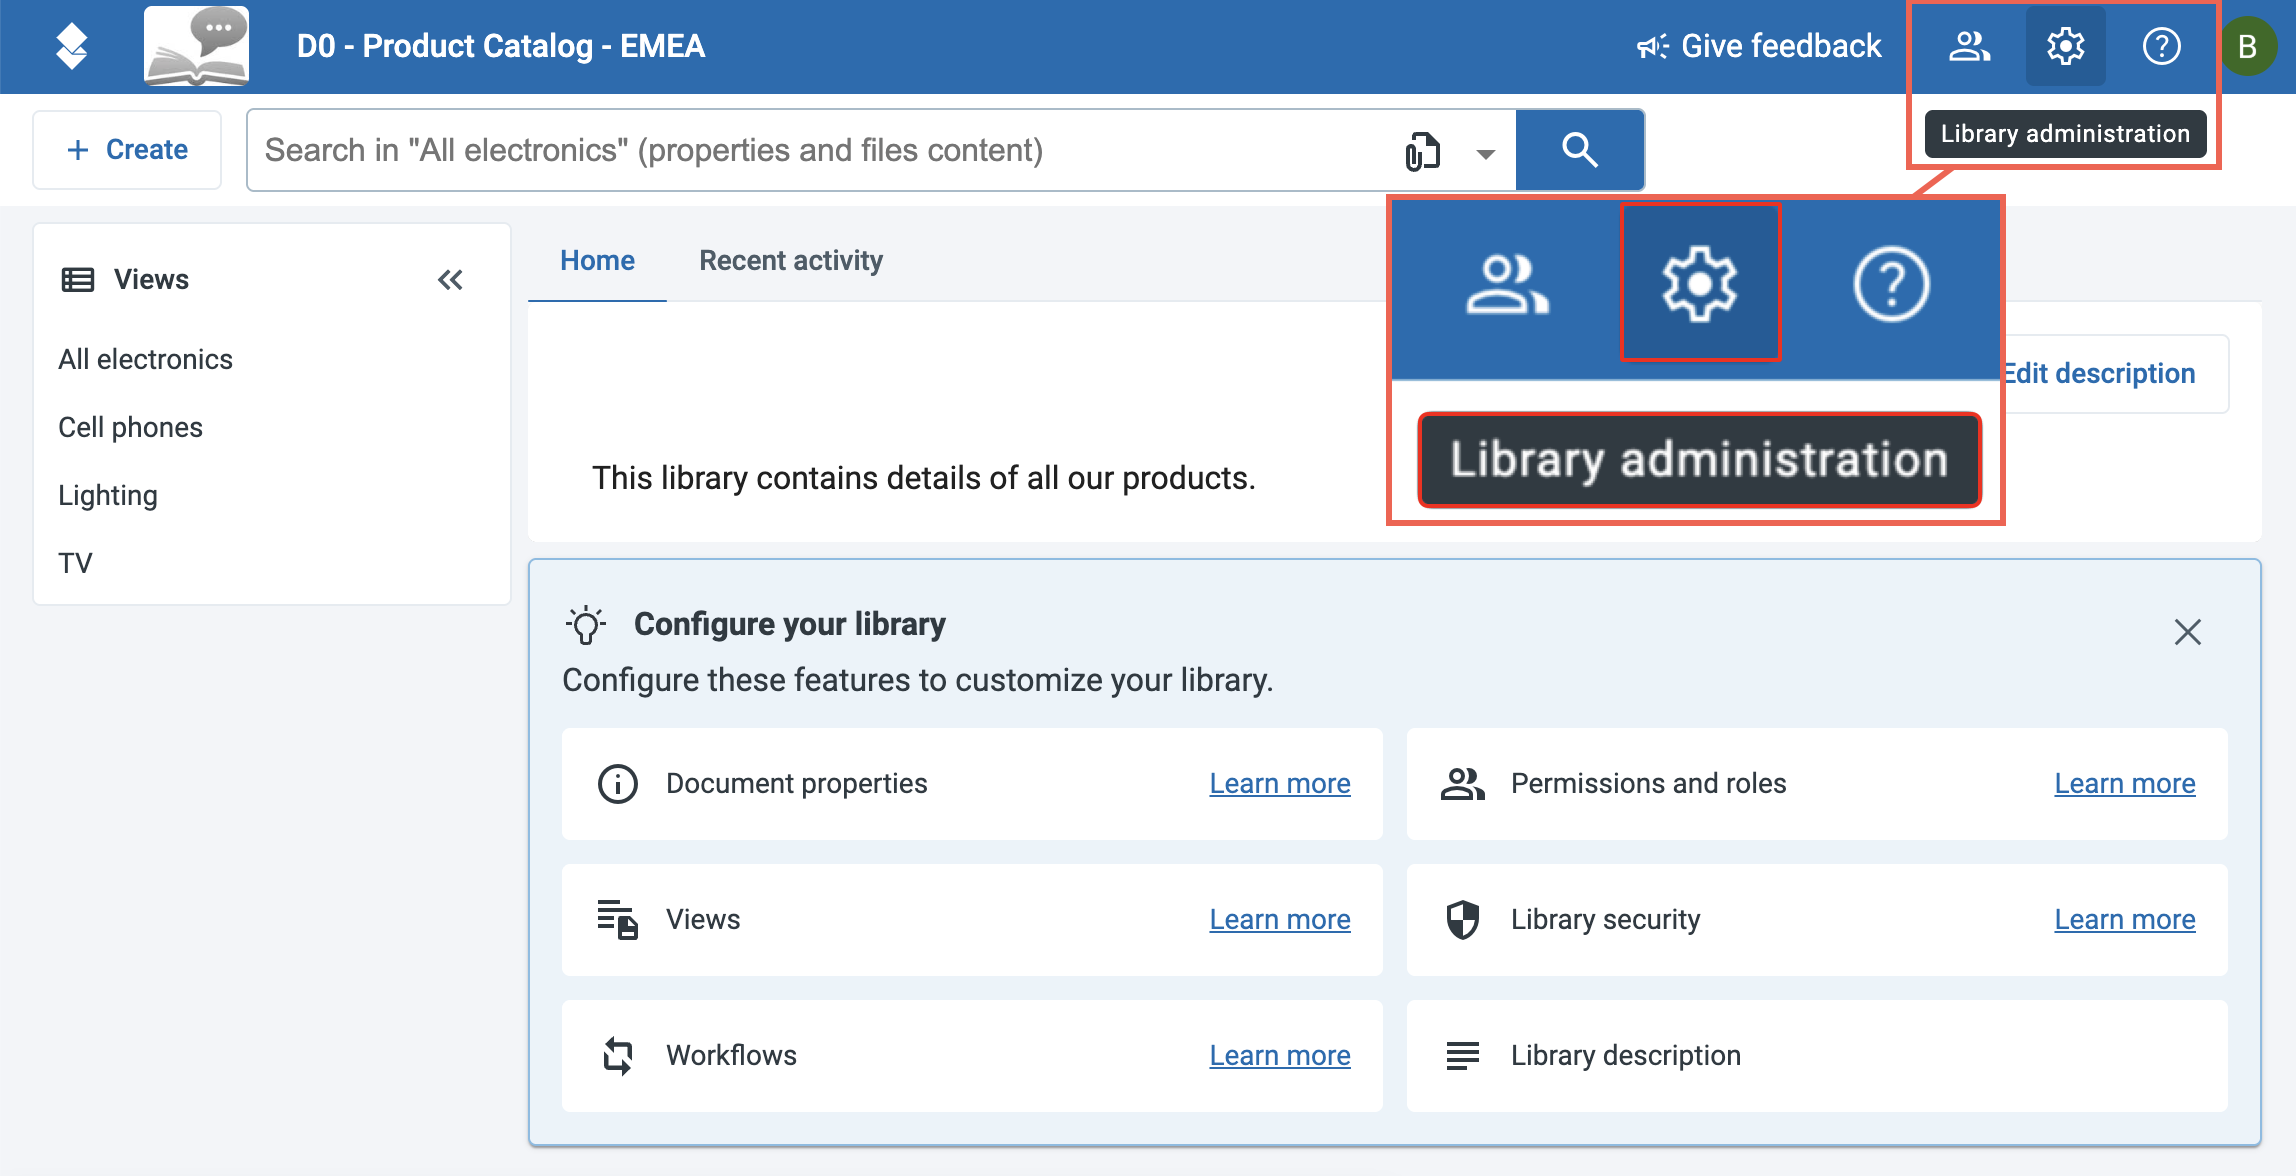Open the Lighting view
2296x1176 pixels.
(108, 496)
